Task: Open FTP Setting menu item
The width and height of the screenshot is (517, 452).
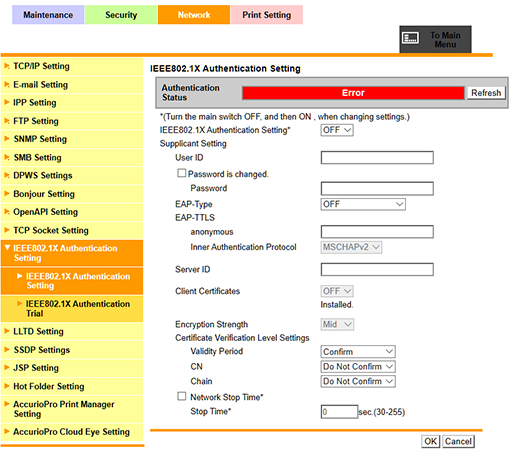Action: [72, 121]
